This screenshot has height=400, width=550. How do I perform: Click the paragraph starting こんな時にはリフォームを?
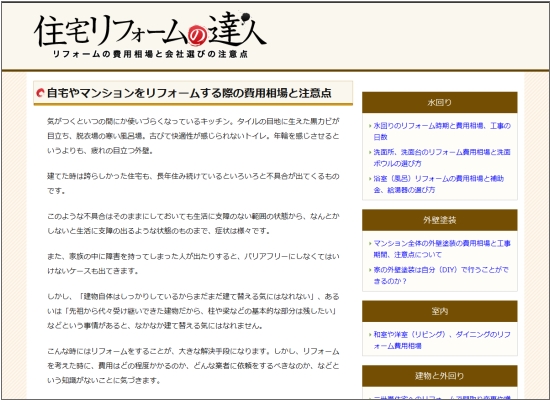tap(193, 366)
